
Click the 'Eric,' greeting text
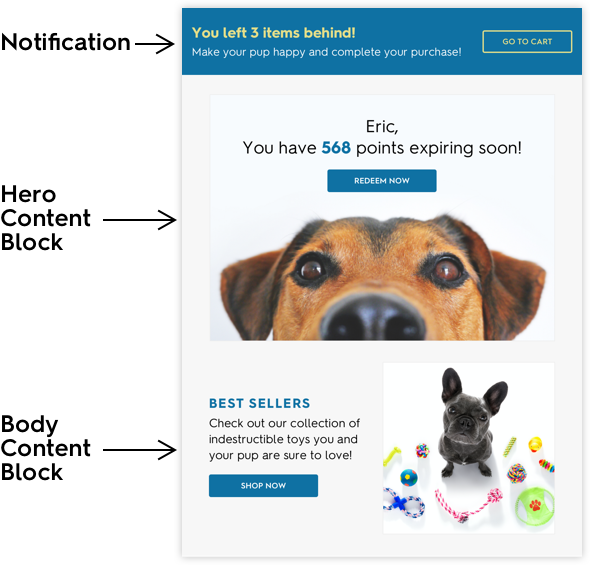pos(382,126)
